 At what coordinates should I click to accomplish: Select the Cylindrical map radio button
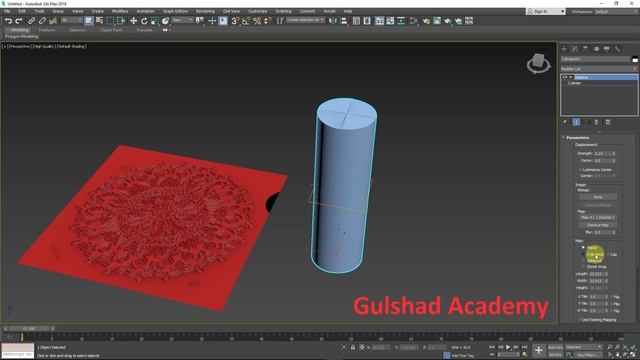(x=583, y=254)
